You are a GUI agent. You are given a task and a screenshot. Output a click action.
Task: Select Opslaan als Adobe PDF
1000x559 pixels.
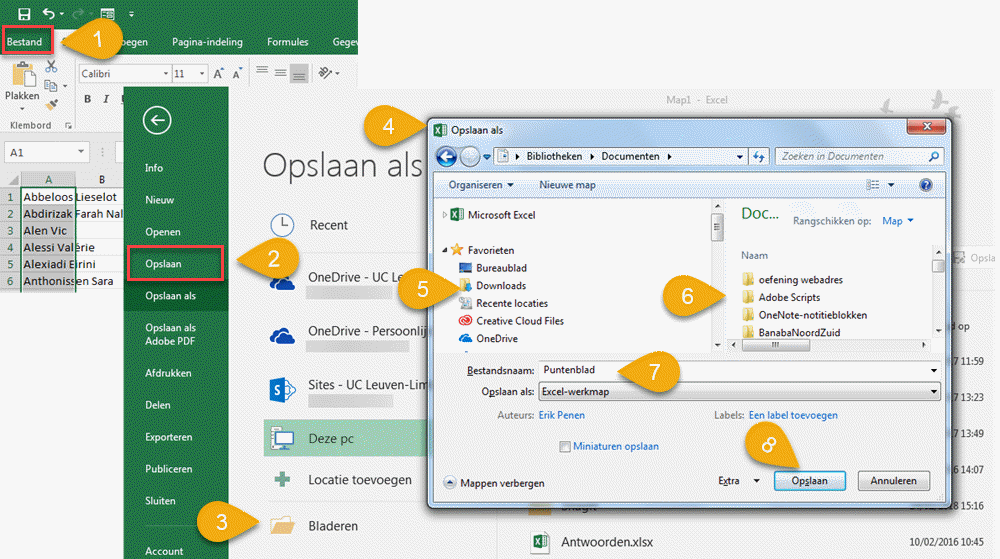point(170,334)
